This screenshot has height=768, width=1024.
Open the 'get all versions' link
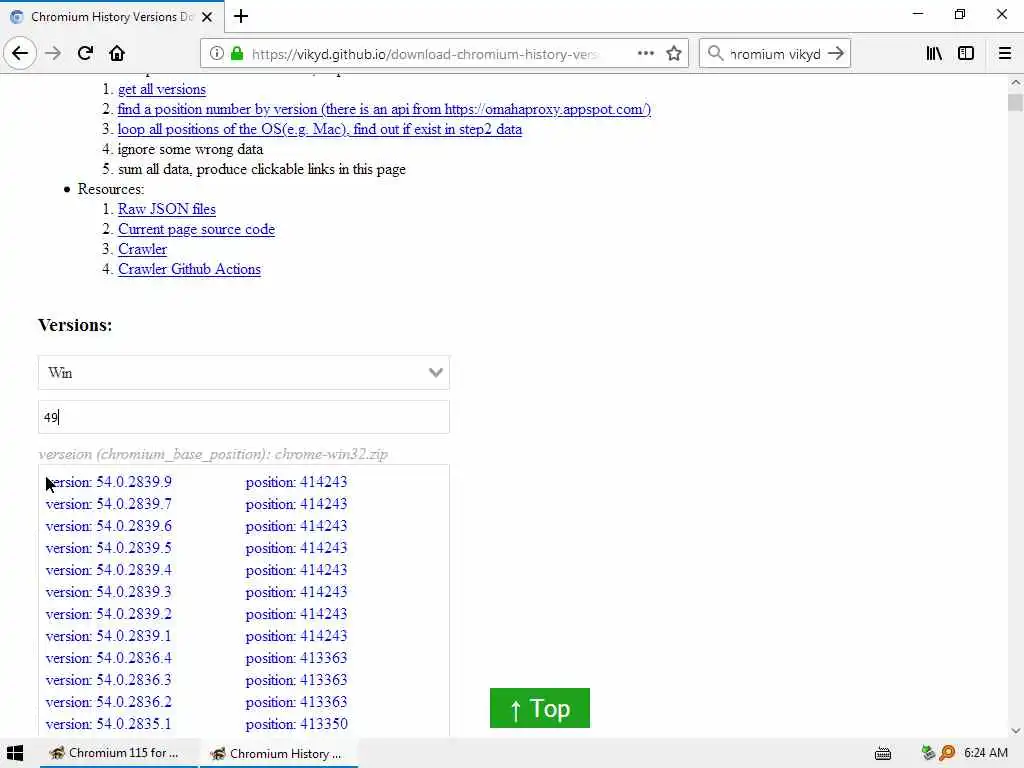coord(162,89)
